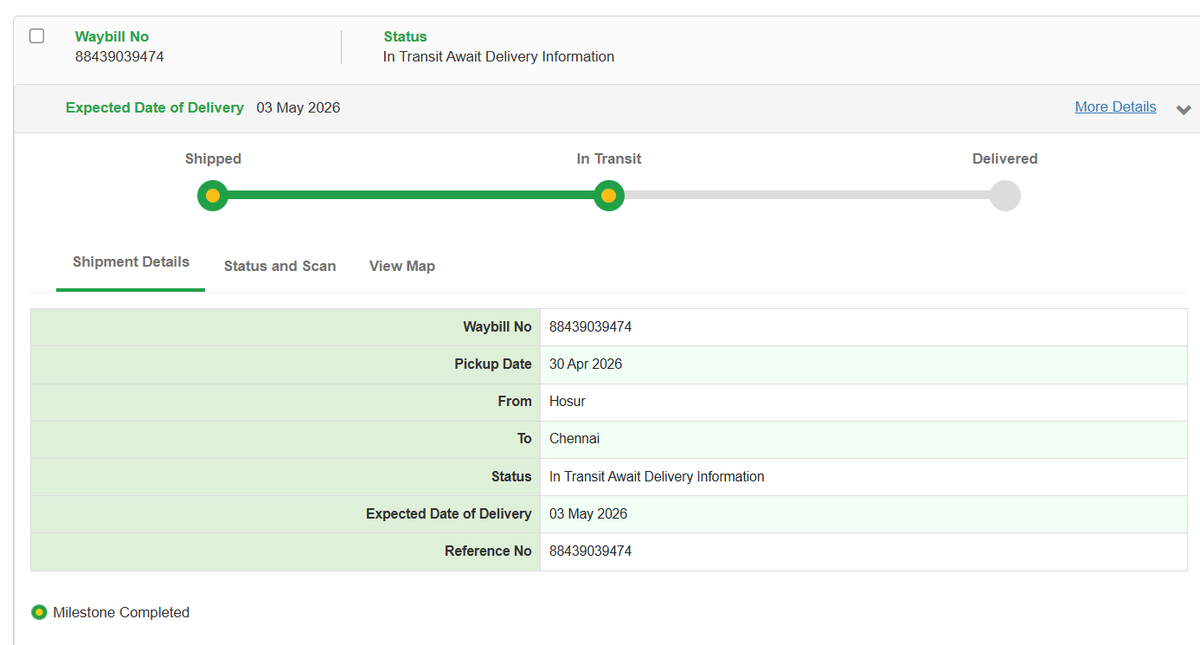Click the In Transit label above the progress bar
Screen dimensions: 1200x645
(x=609, y=159)
